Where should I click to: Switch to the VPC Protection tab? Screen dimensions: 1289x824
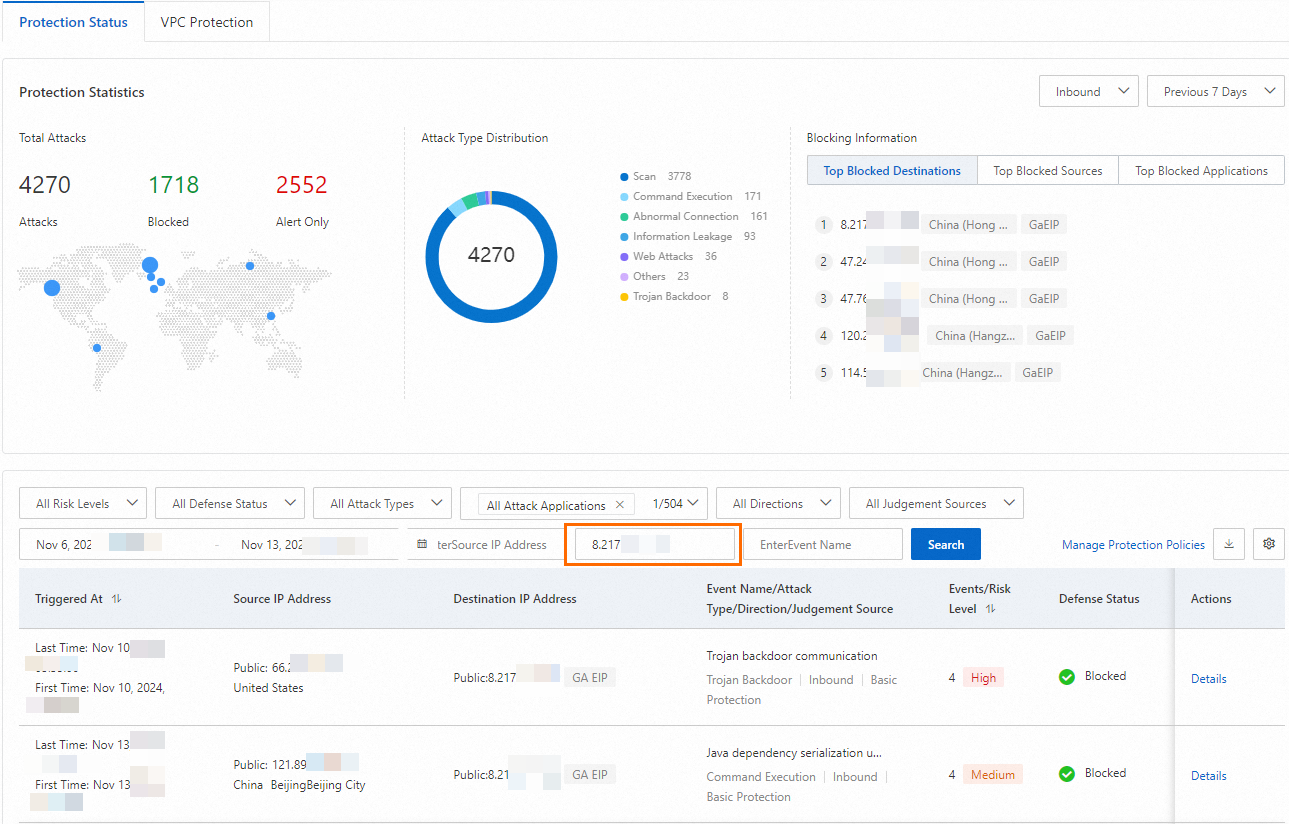(x=207, y=22)
